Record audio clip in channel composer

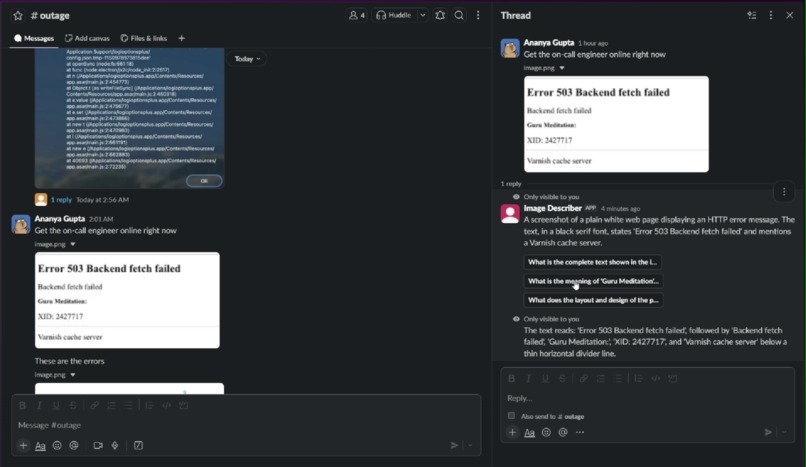pyautogui.click(x=115, y=445)
